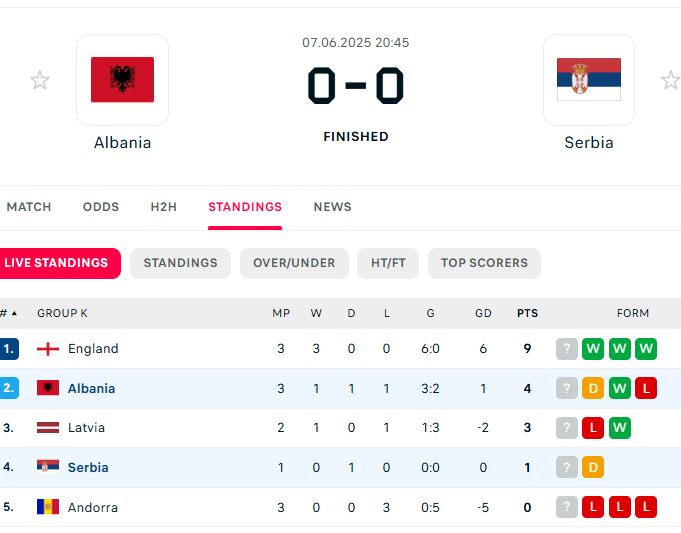Sort standings by GD column header
Screen dimensions: 681x533
click(x=483, y=313)
